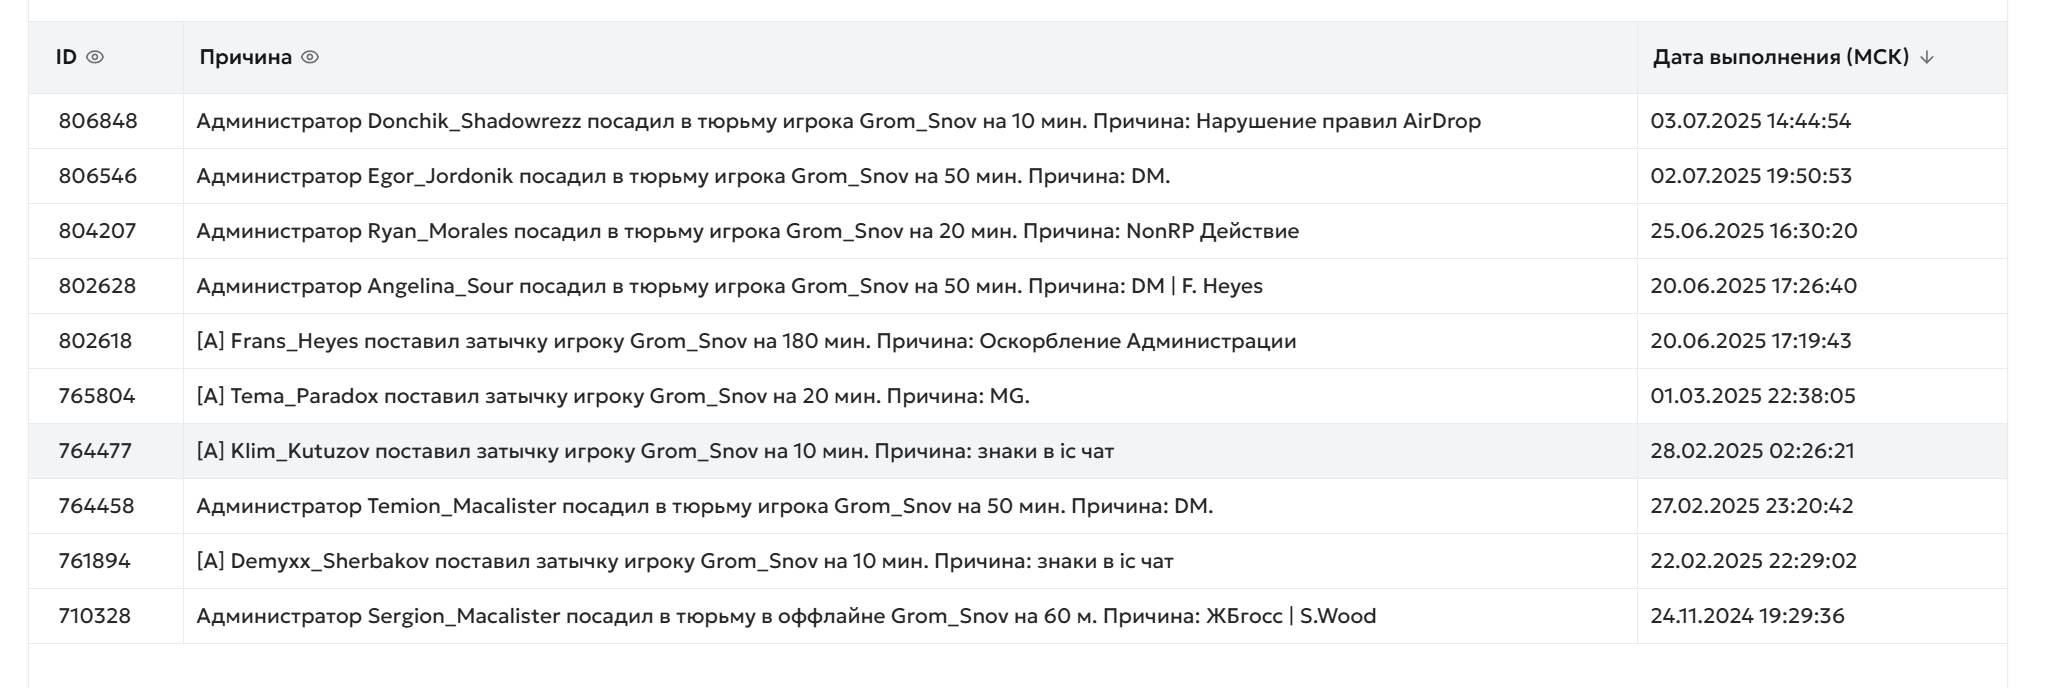Image resolution: width=2045 pixels, height=688 pixels.
Task: Click the Temion_Macalister DM jail entry
Action: pyautogui.click(x=704, y=506)
